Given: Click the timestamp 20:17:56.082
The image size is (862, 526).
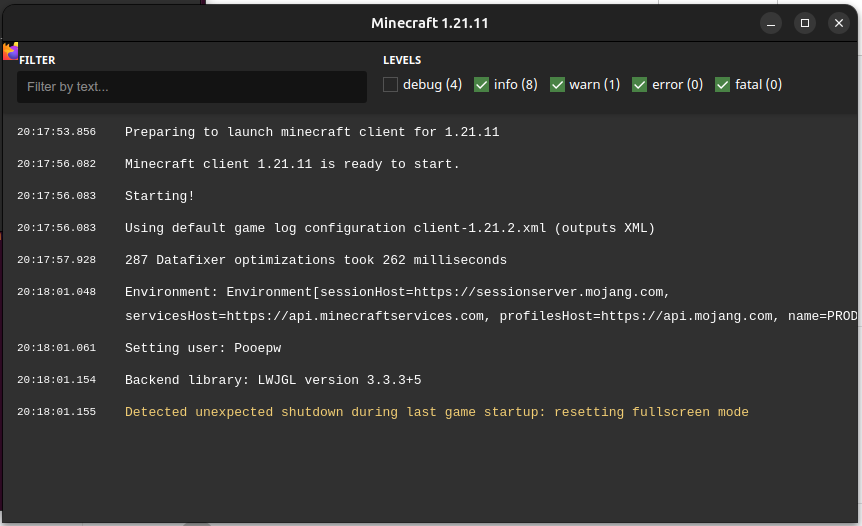Looking at the screenshot, I should click(56, 164).
